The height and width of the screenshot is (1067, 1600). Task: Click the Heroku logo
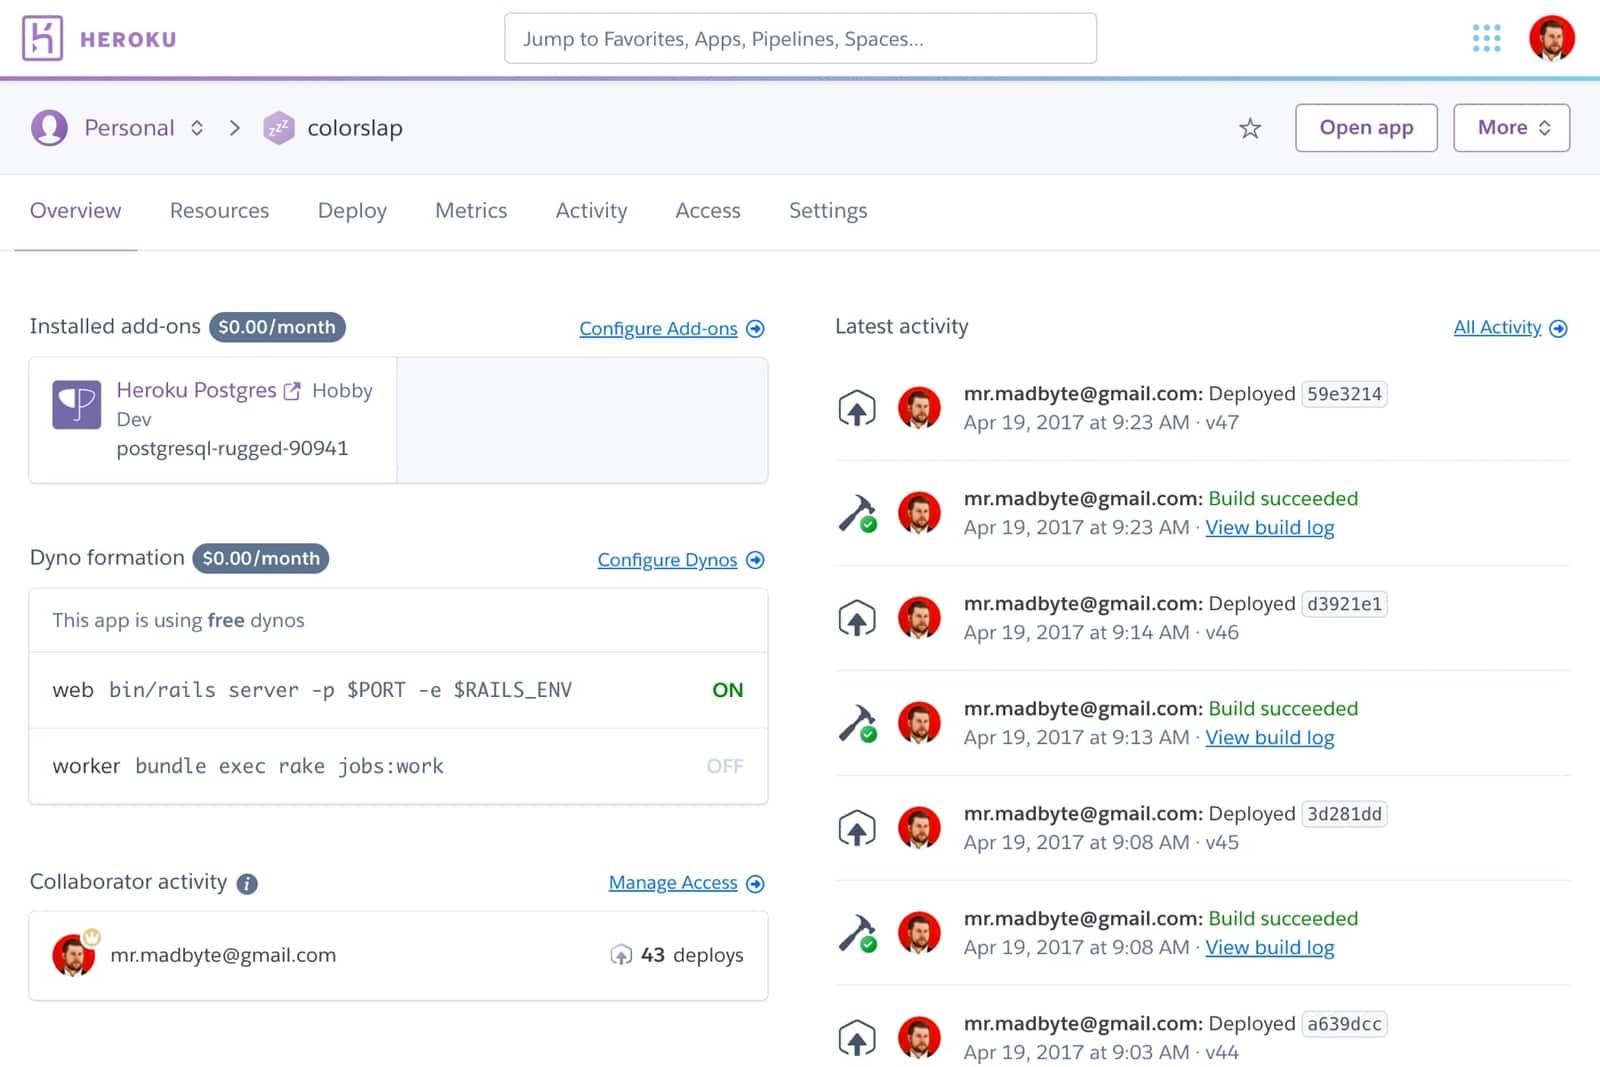click(x=40, y=36)
